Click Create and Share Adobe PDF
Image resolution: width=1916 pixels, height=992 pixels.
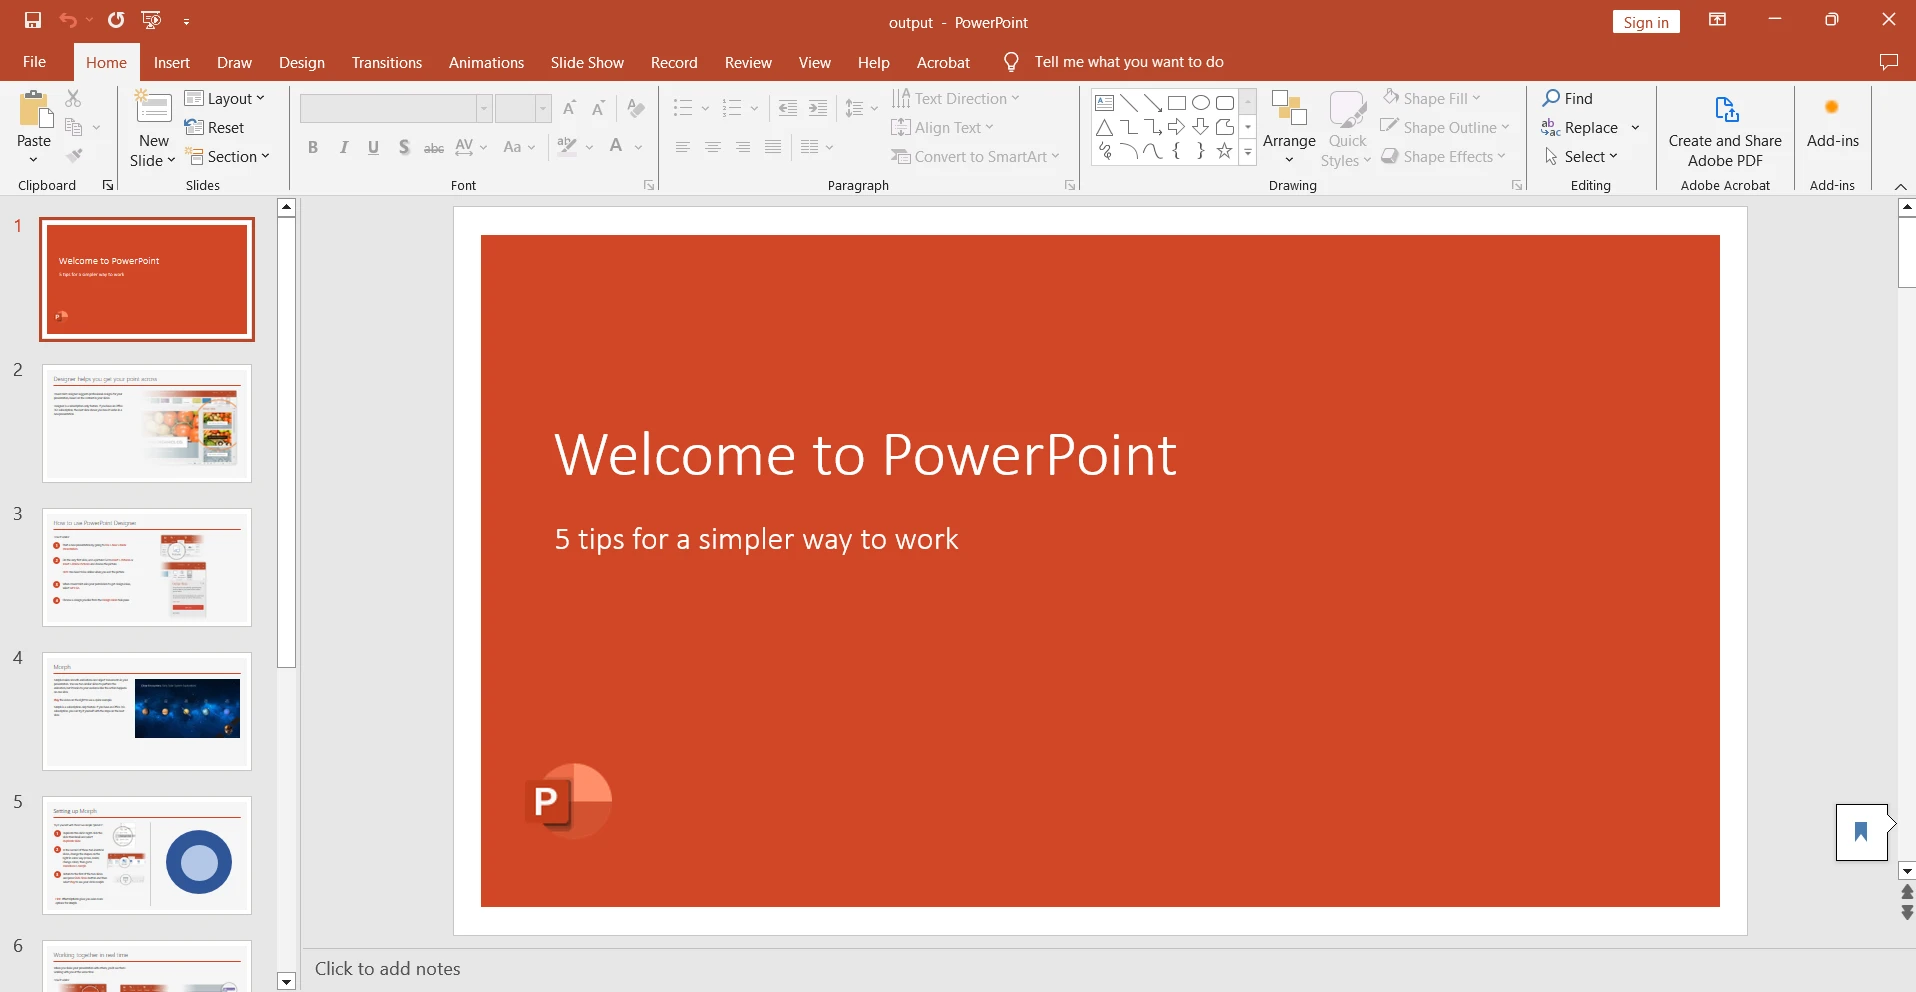(x=1725, y=130)
